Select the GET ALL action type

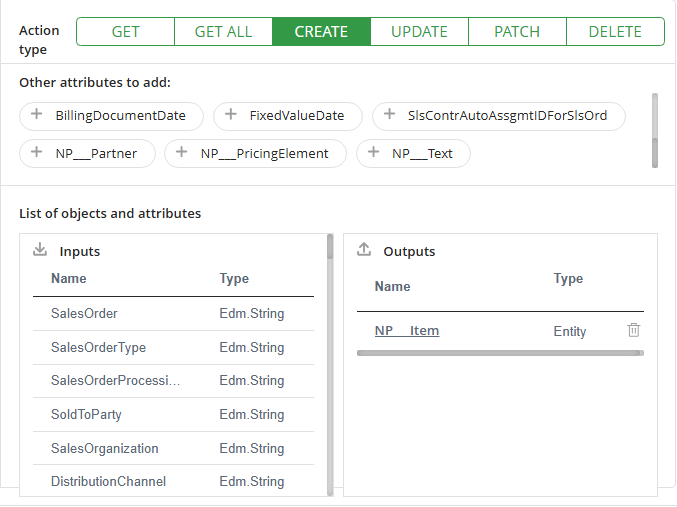point(223,32)
